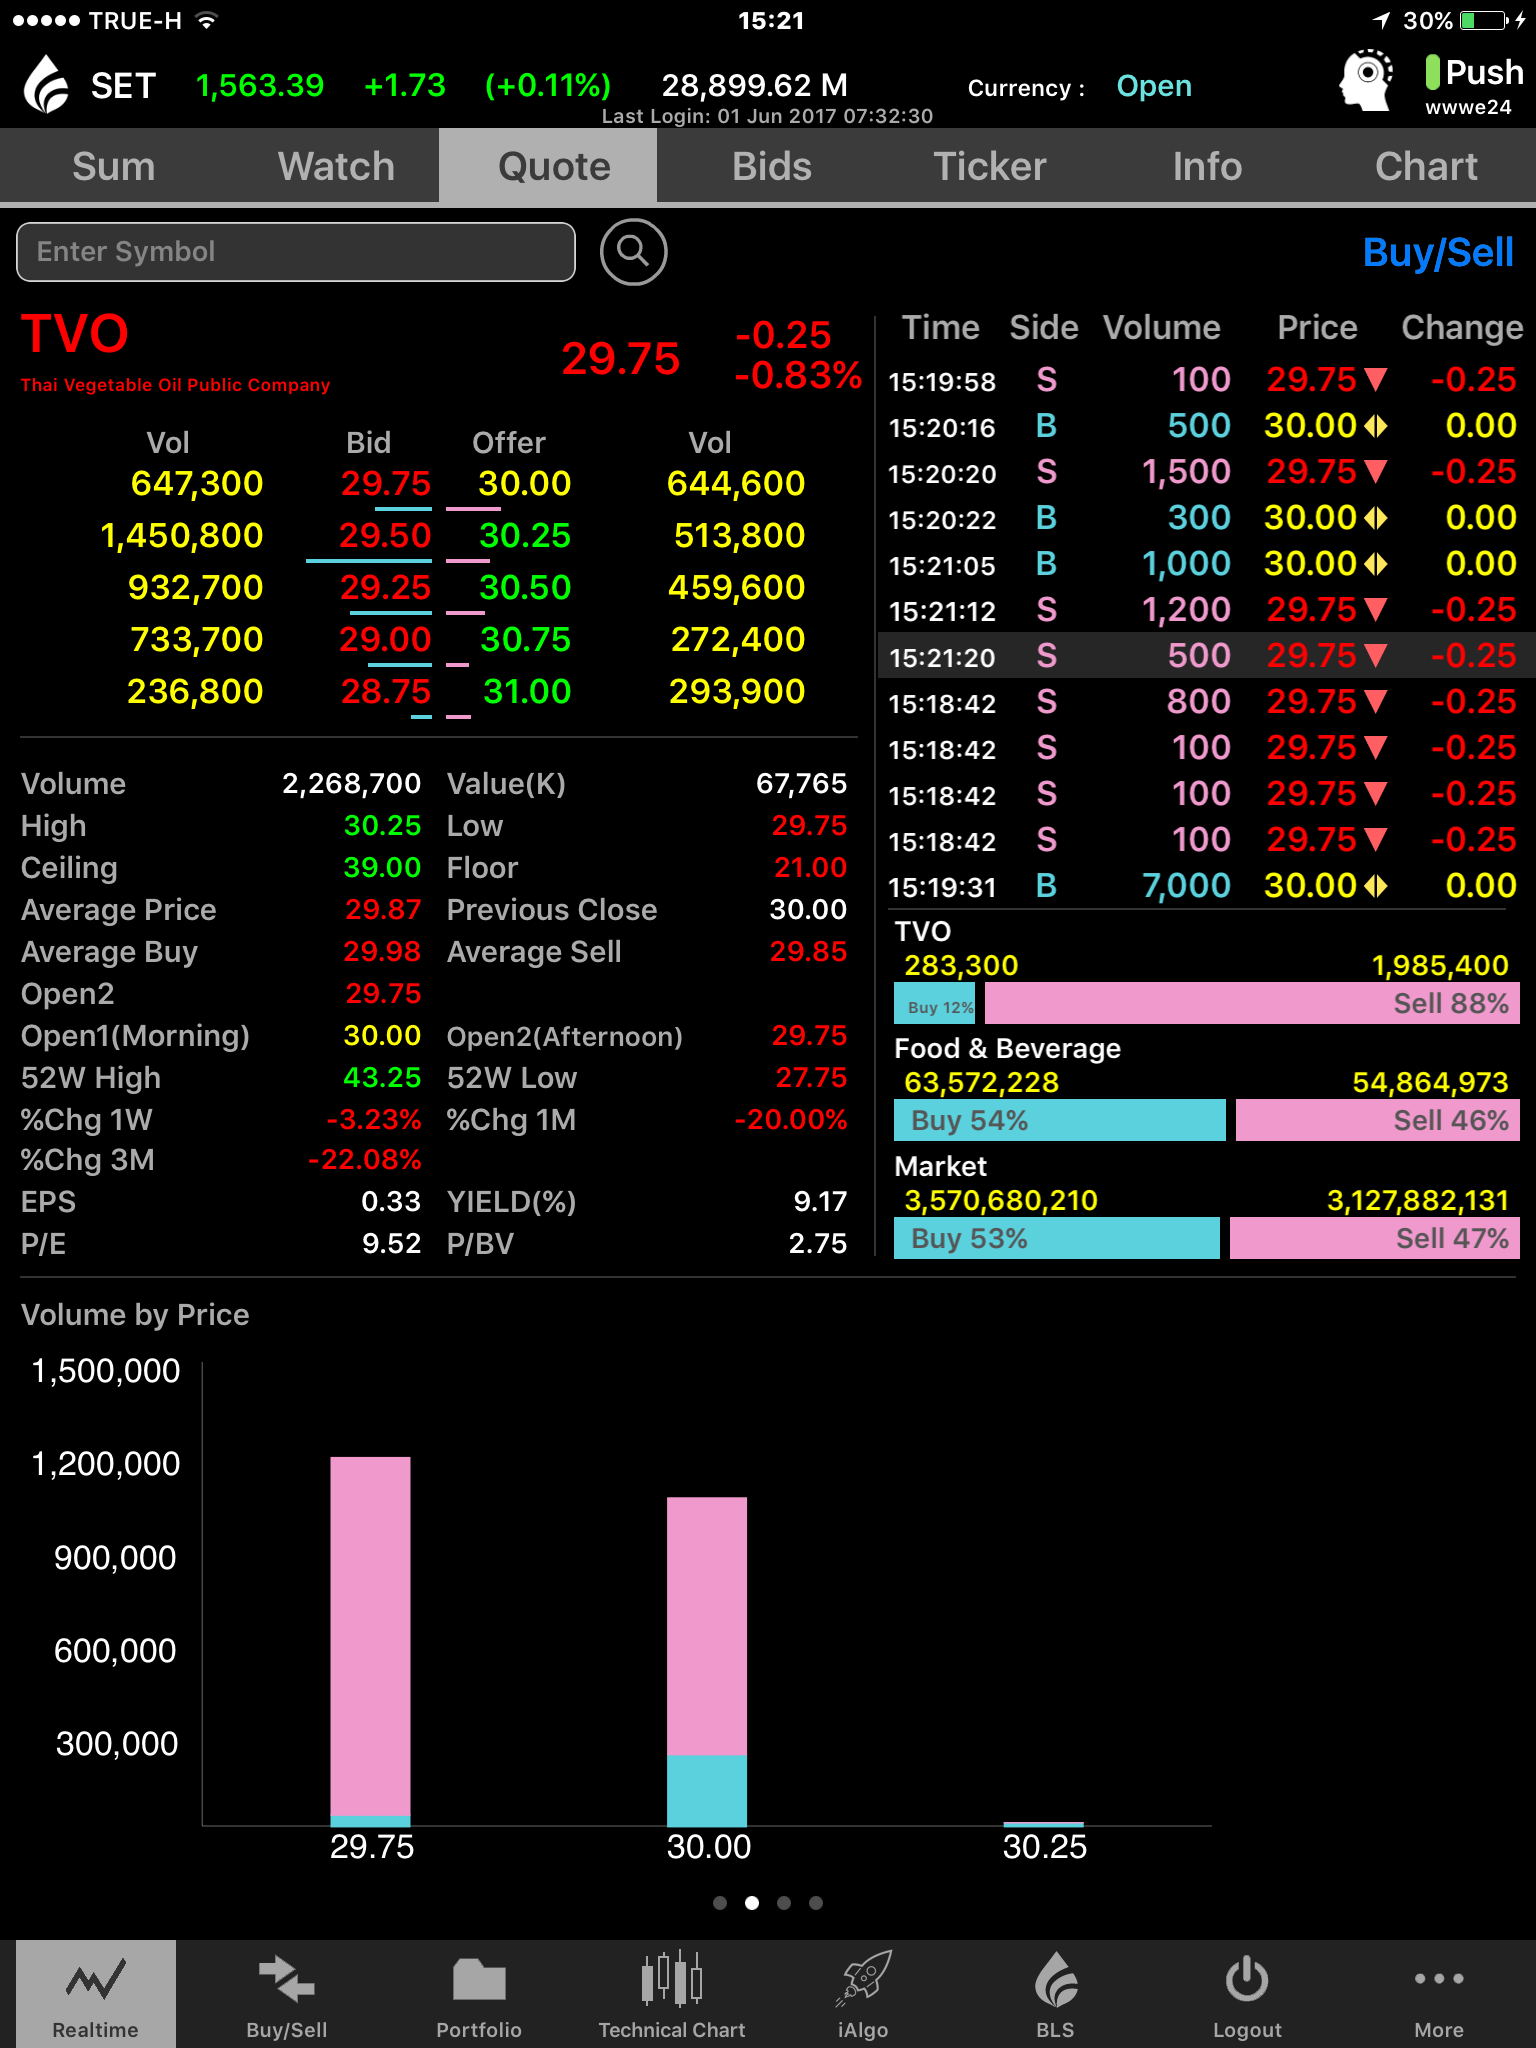Tap market value 28,899.62 M
This screenshot has width=1536, height=2048.
point(754,86)
